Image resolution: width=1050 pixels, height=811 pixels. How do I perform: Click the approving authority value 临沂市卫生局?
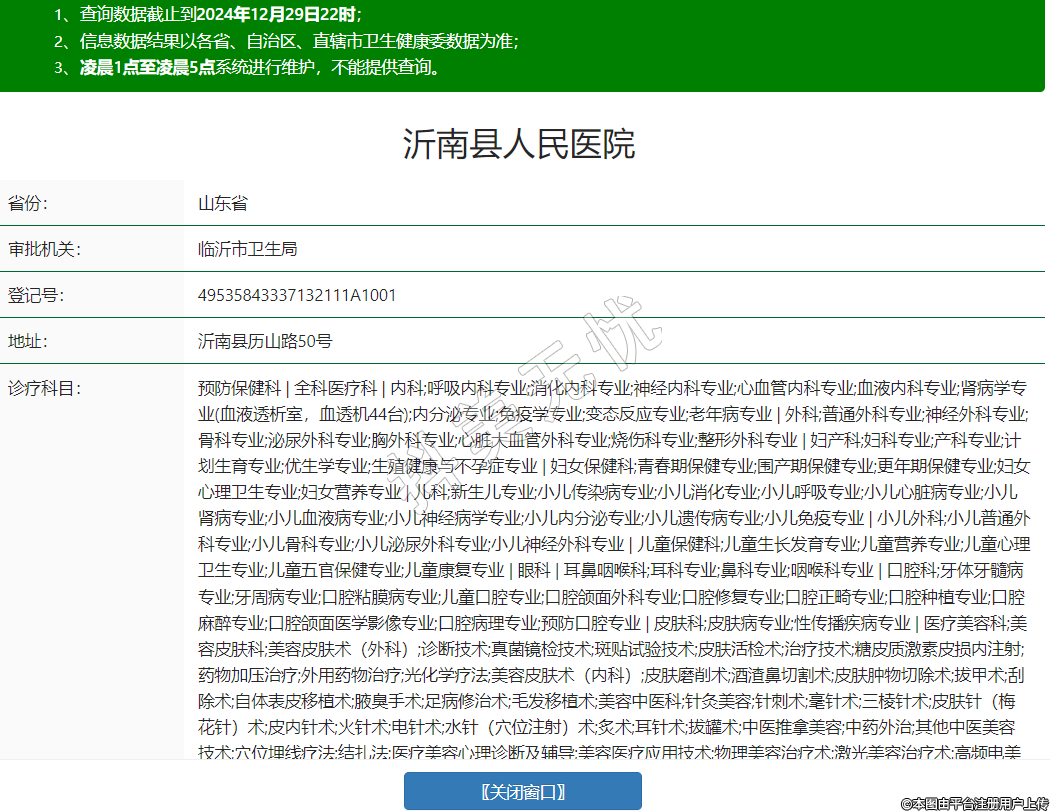click(247, 249)
